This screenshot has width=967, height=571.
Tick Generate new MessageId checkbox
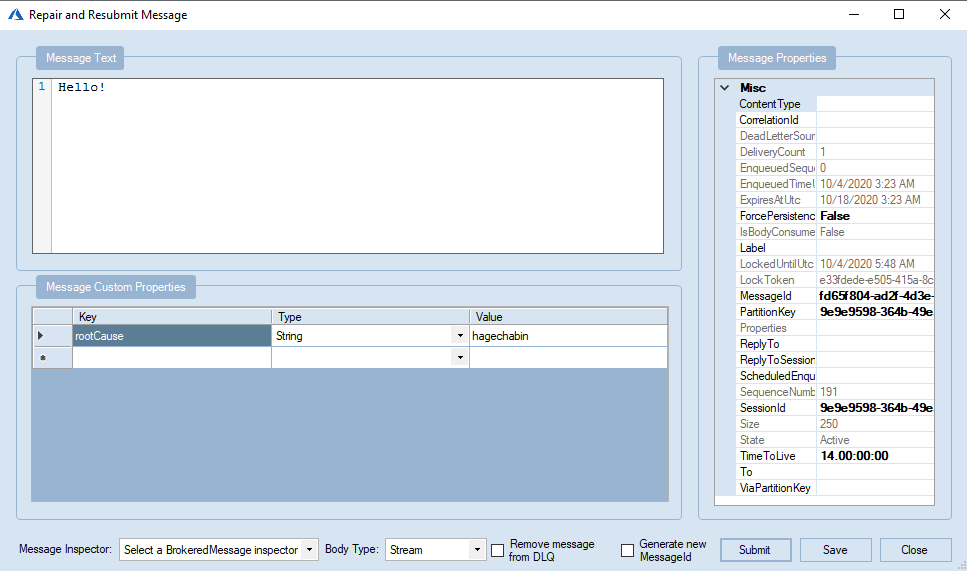tap(627, 550)
